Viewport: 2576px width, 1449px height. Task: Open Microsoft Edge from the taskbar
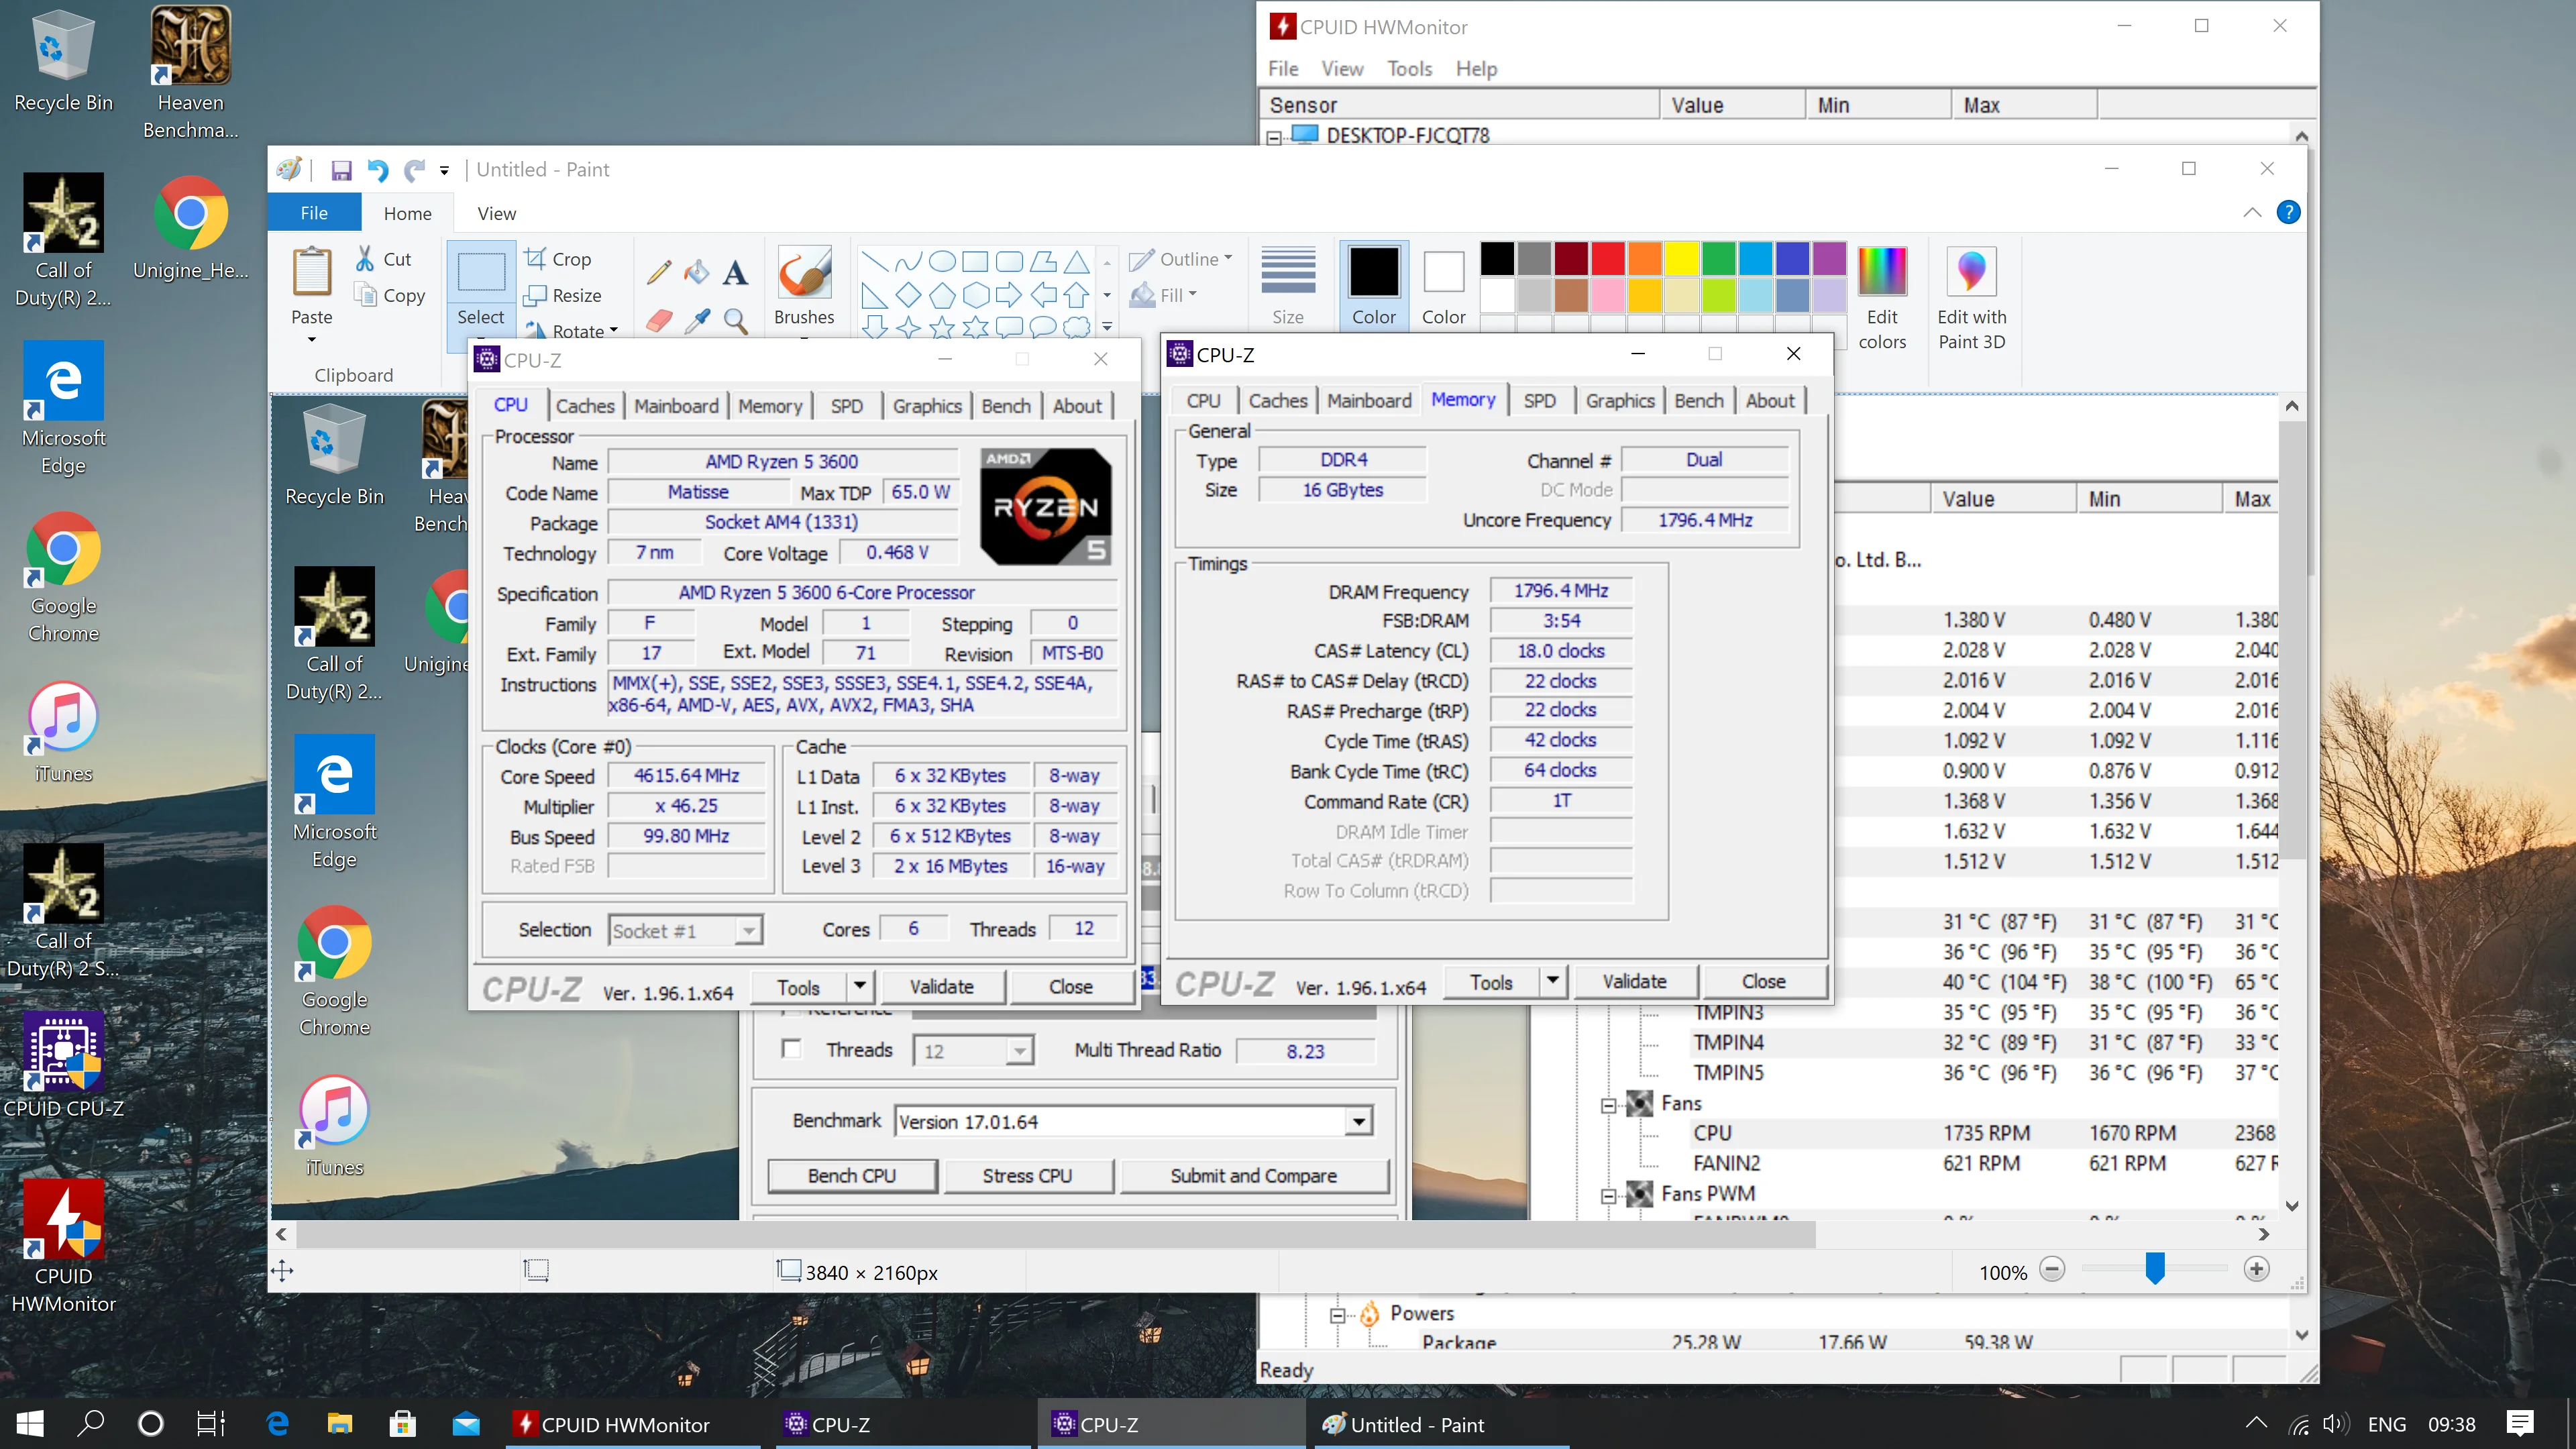coord(277,1423)
